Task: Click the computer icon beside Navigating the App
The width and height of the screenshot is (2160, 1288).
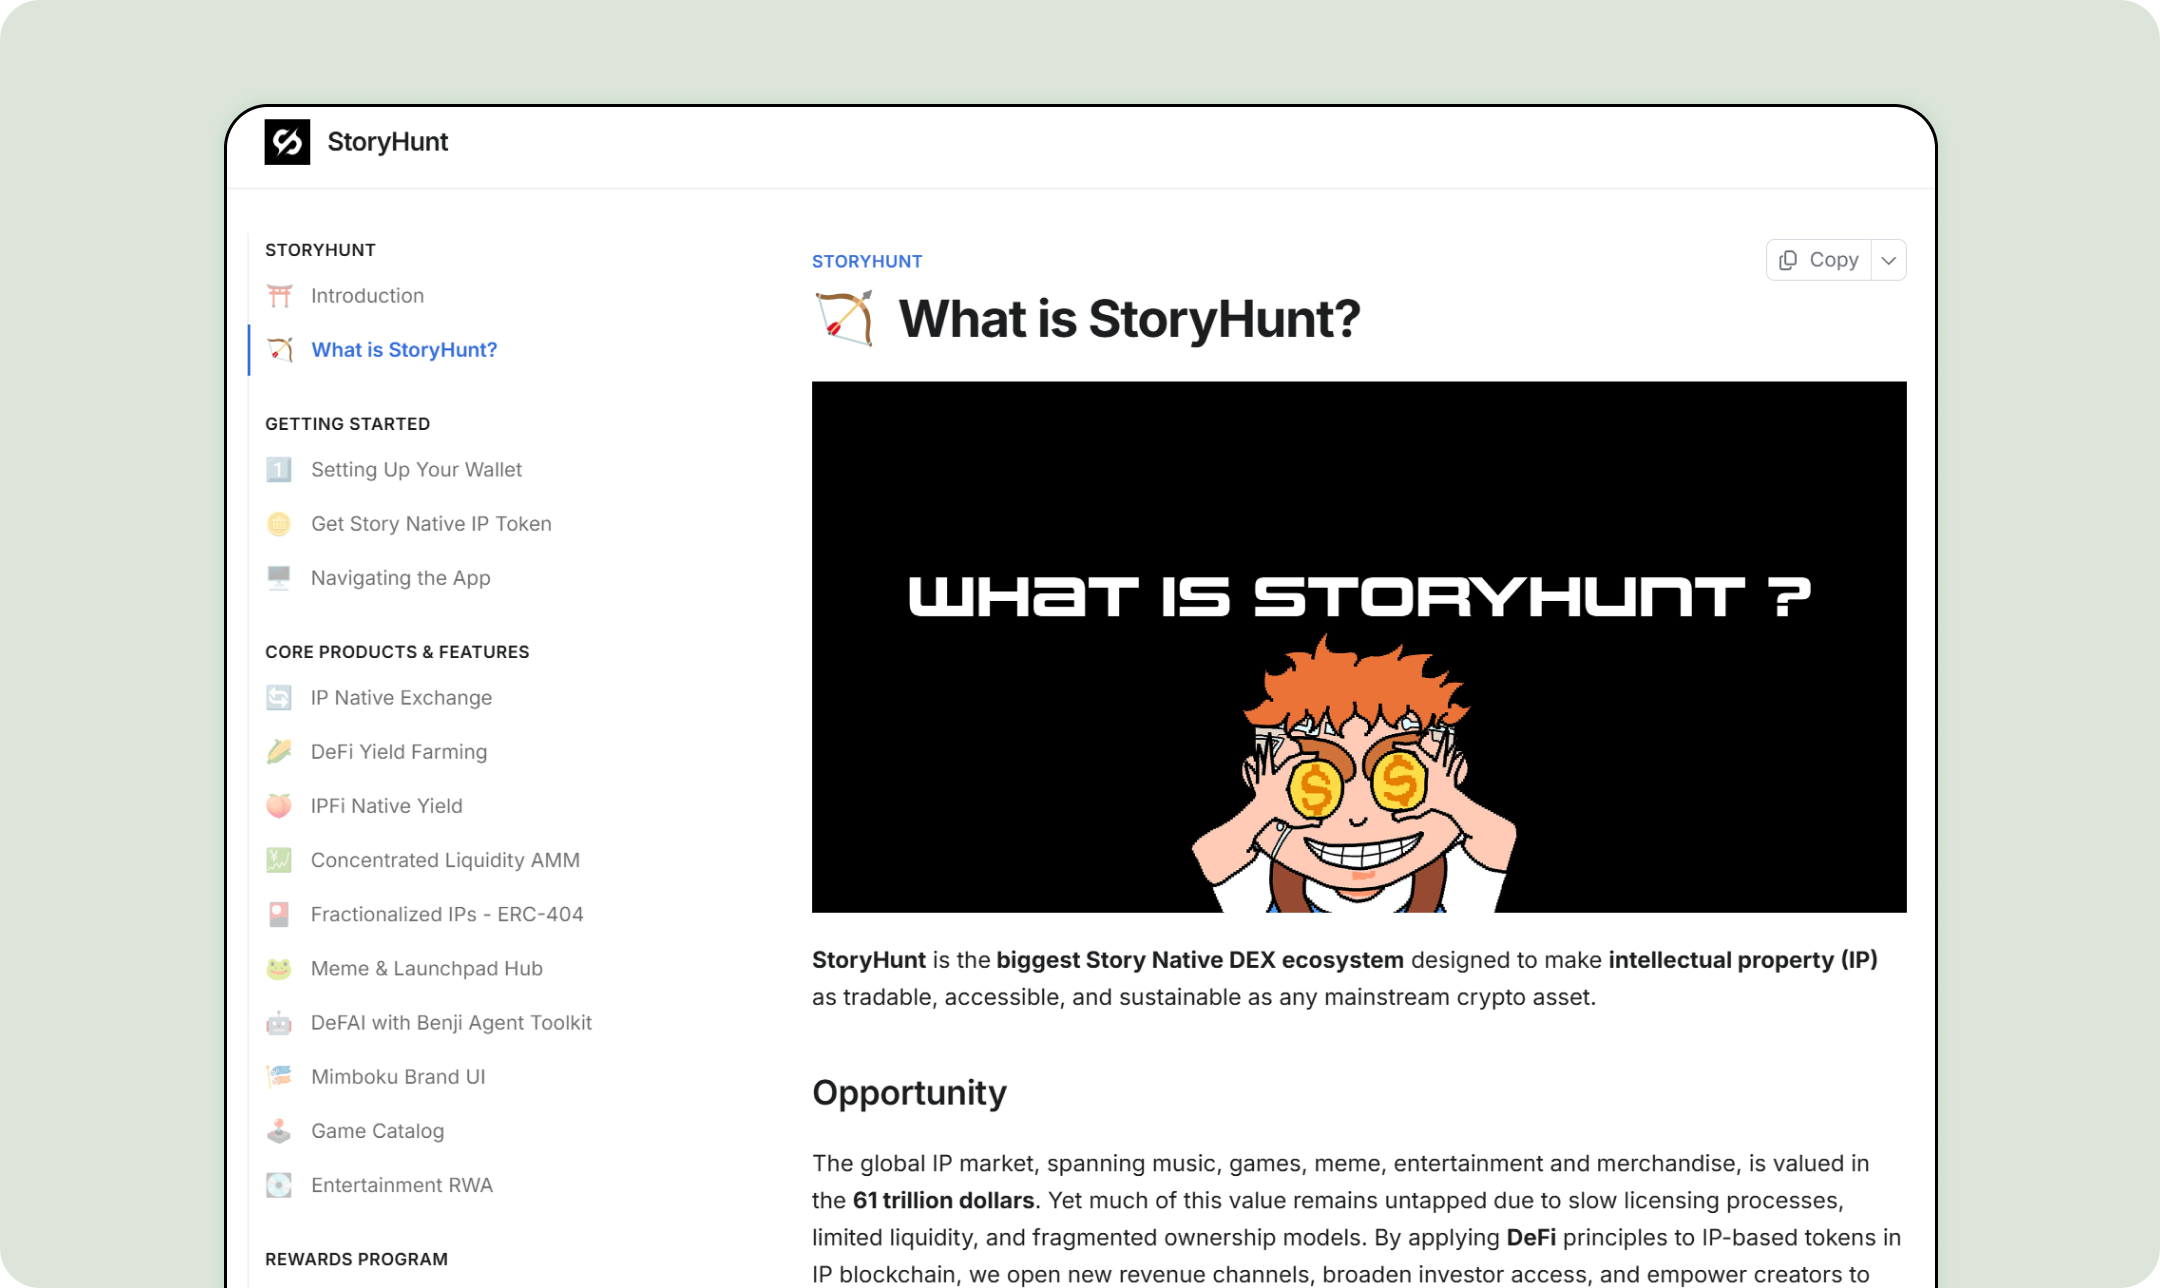Action: [279, 578]
